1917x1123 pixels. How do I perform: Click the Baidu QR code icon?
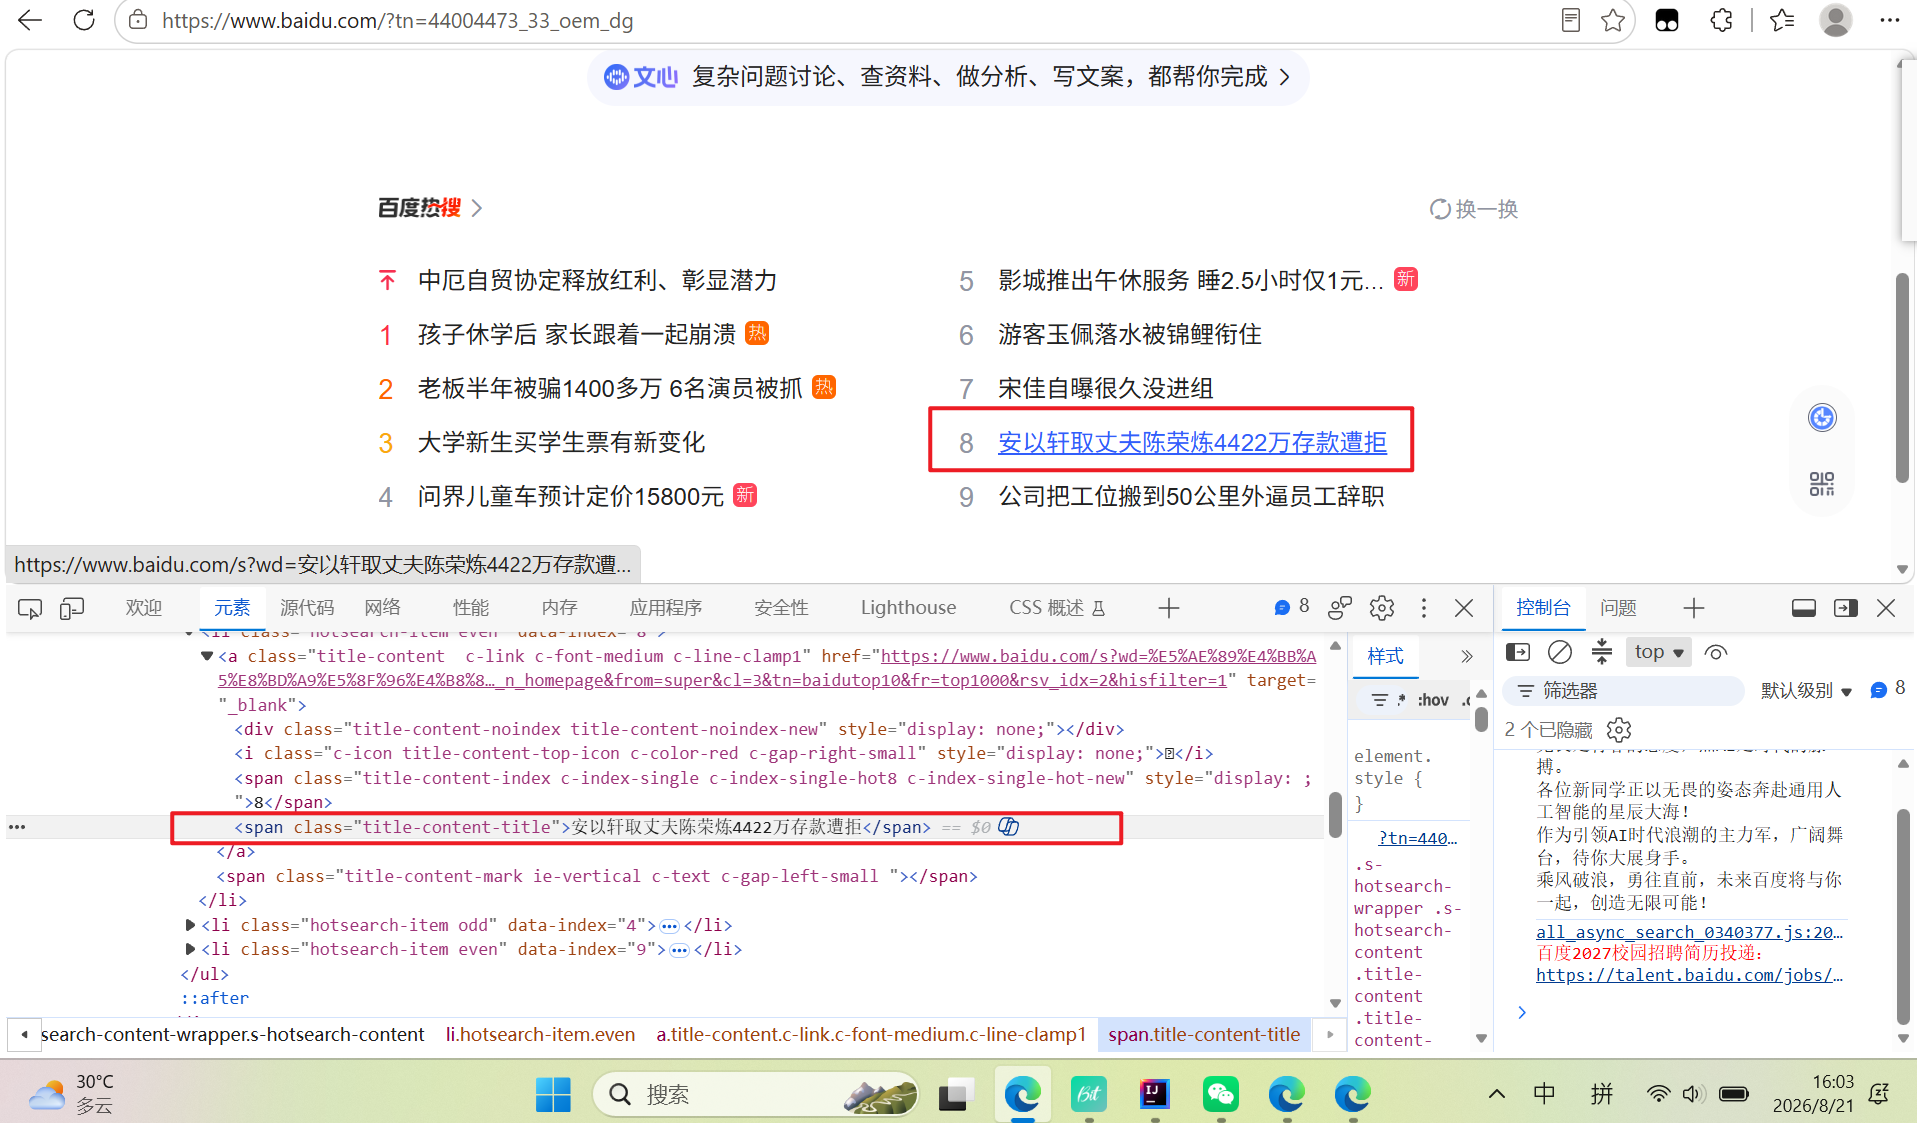1822,484
